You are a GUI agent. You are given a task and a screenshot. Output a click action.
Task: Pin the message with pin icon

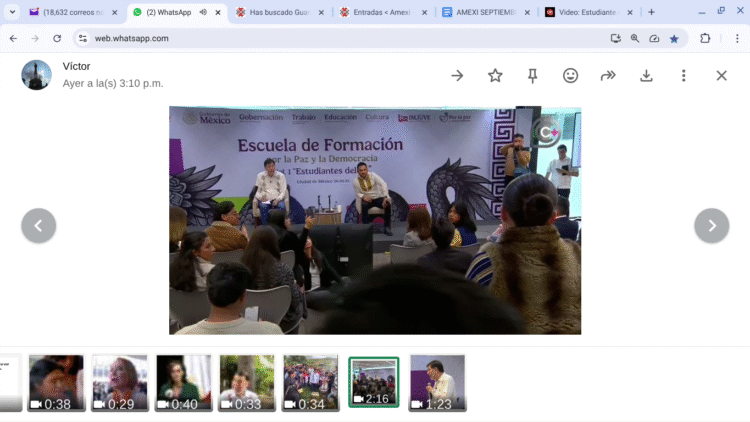click(532, 75)
